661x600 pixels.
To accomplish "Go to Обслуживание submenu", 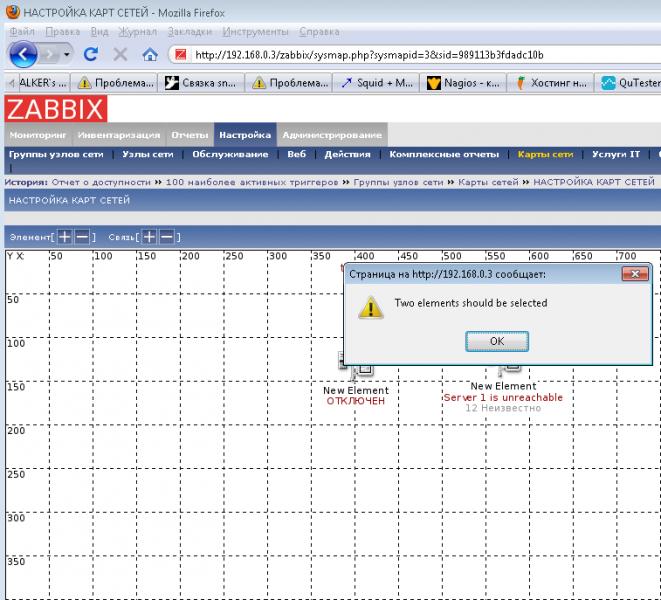I will point(230,154).
